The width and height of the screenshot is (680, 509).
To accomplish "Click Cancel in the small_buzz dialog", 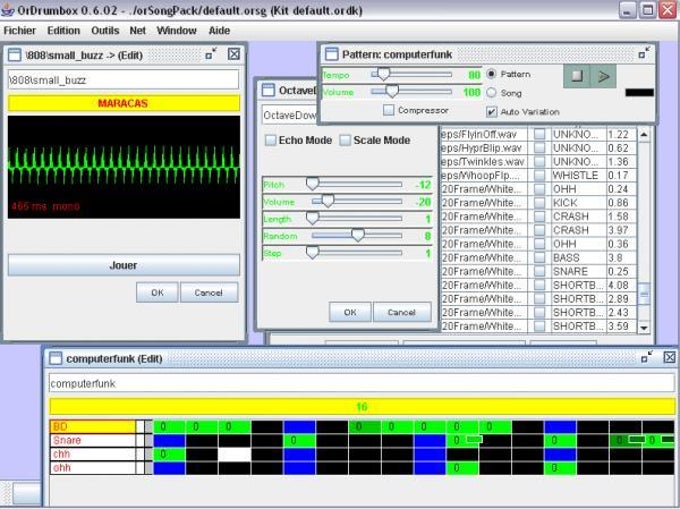I will 208,293.
